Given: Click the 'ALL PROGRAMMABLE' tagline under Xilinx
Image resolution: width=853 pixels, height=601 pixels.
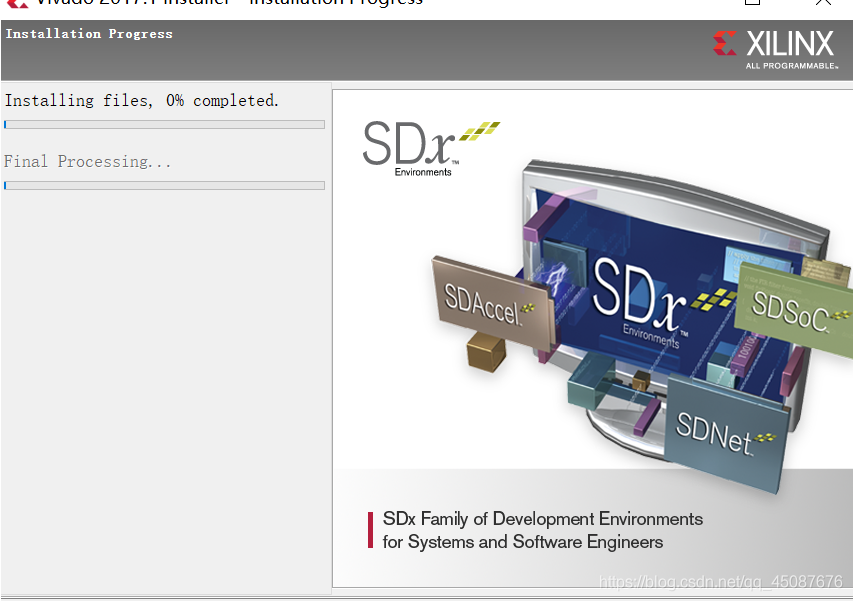Looking at the screenshot, I should tap(792, 66).
